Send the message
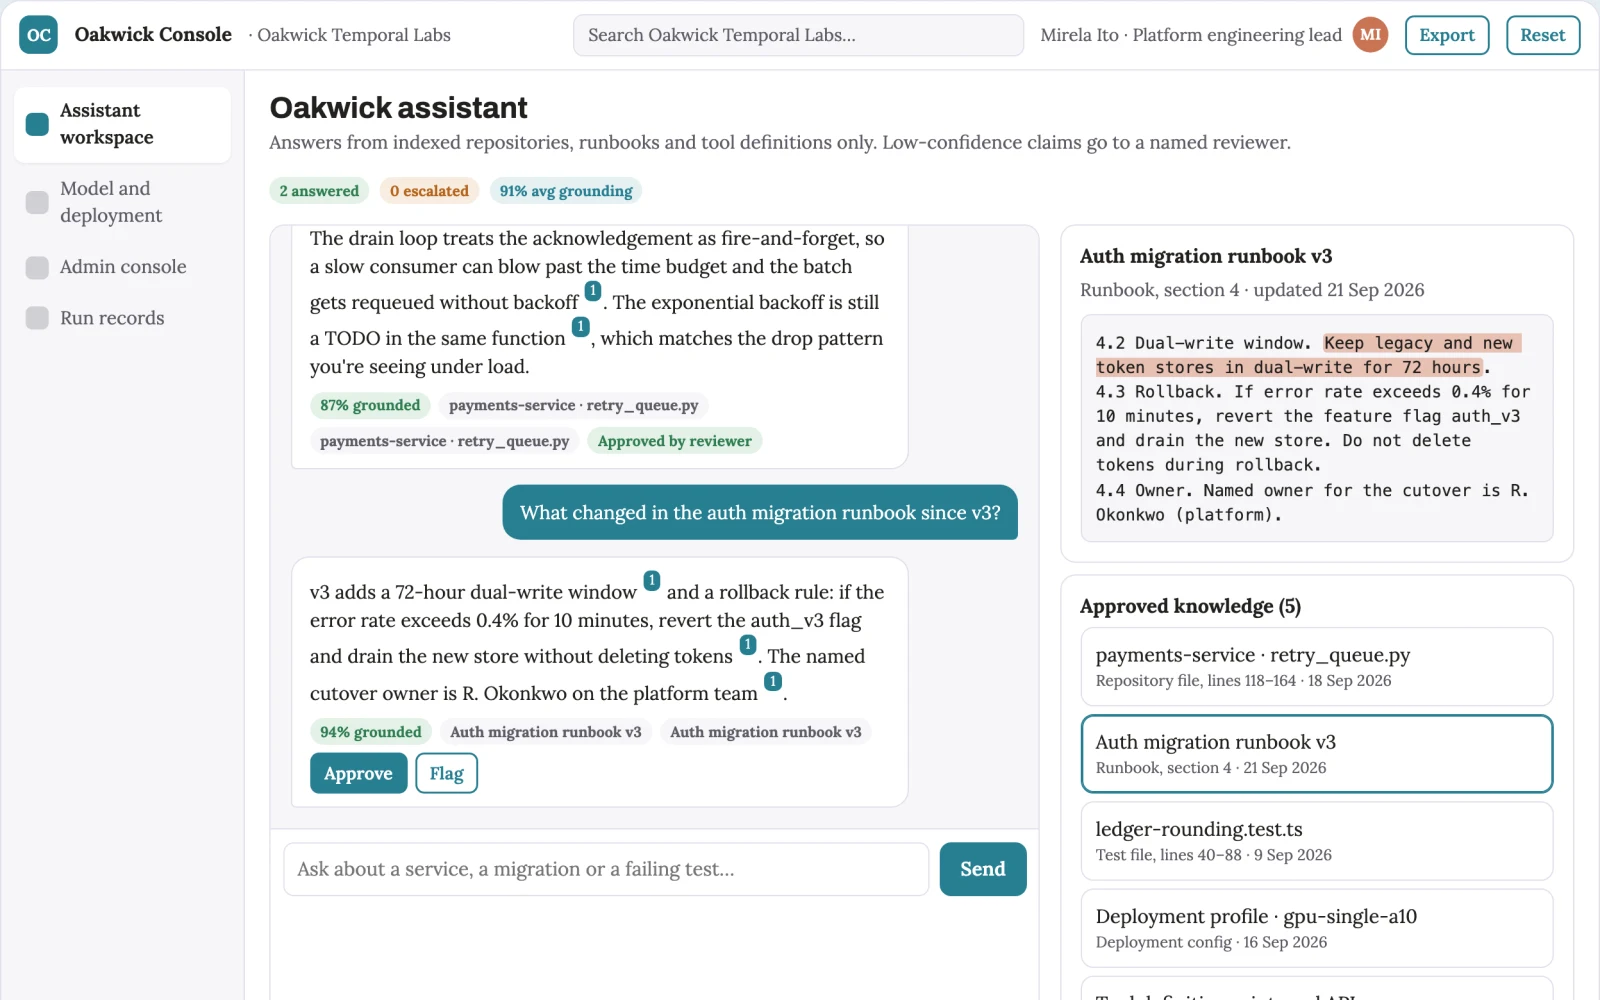 coord(982,869)
